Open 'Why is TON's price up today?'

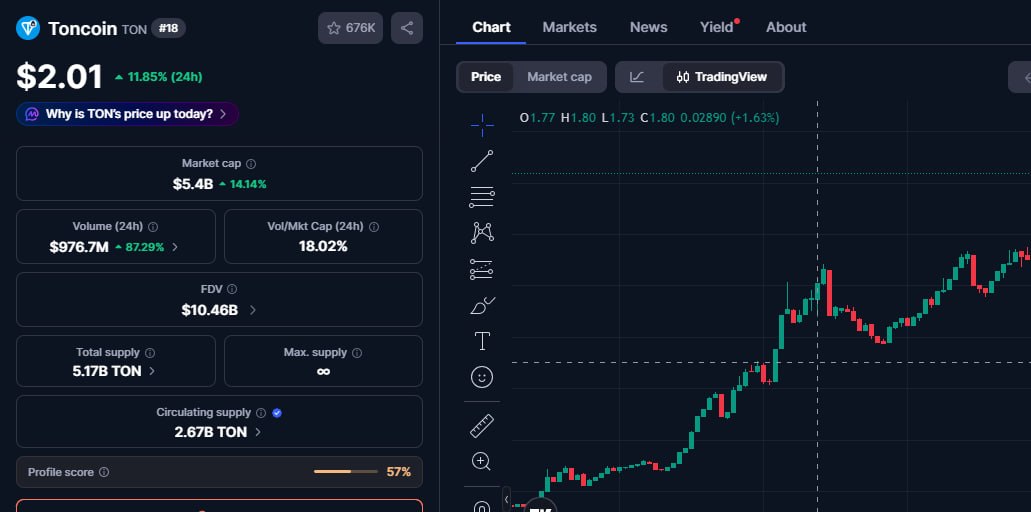tap(128, 114)
